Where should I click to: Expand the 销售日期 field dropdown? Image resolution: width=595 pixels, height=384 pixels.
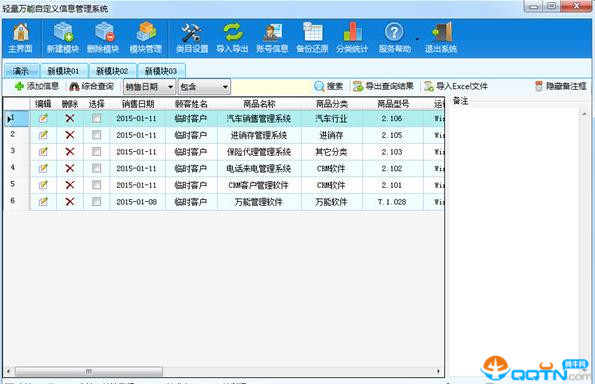pyautogui.click(x=170, y=87)
